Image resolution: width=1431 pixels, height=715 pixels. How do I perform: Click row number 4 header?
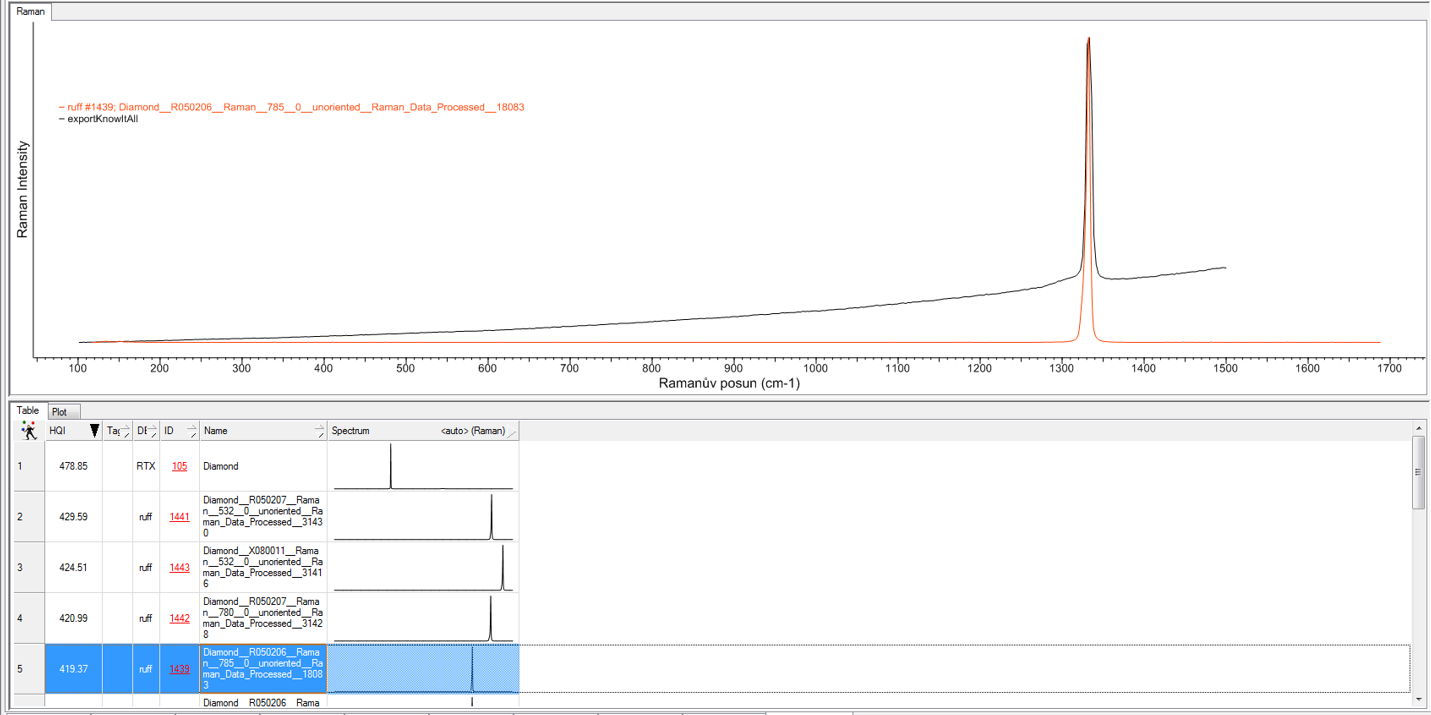coord(29,618)
